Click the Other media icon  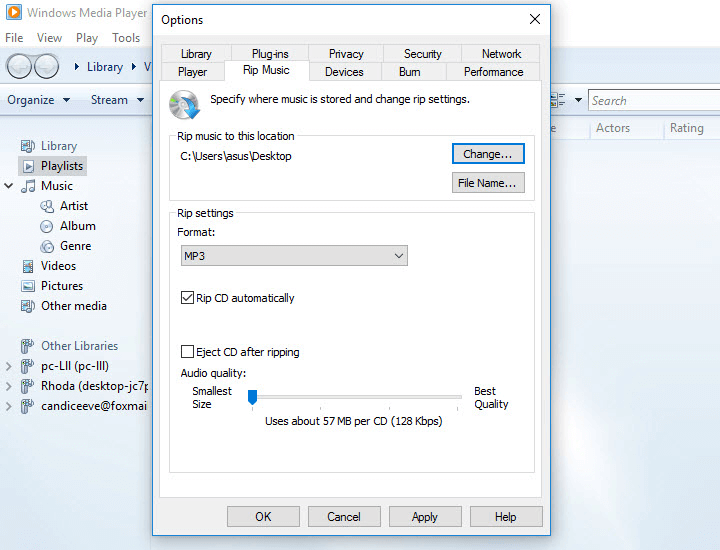coord(28,306)
